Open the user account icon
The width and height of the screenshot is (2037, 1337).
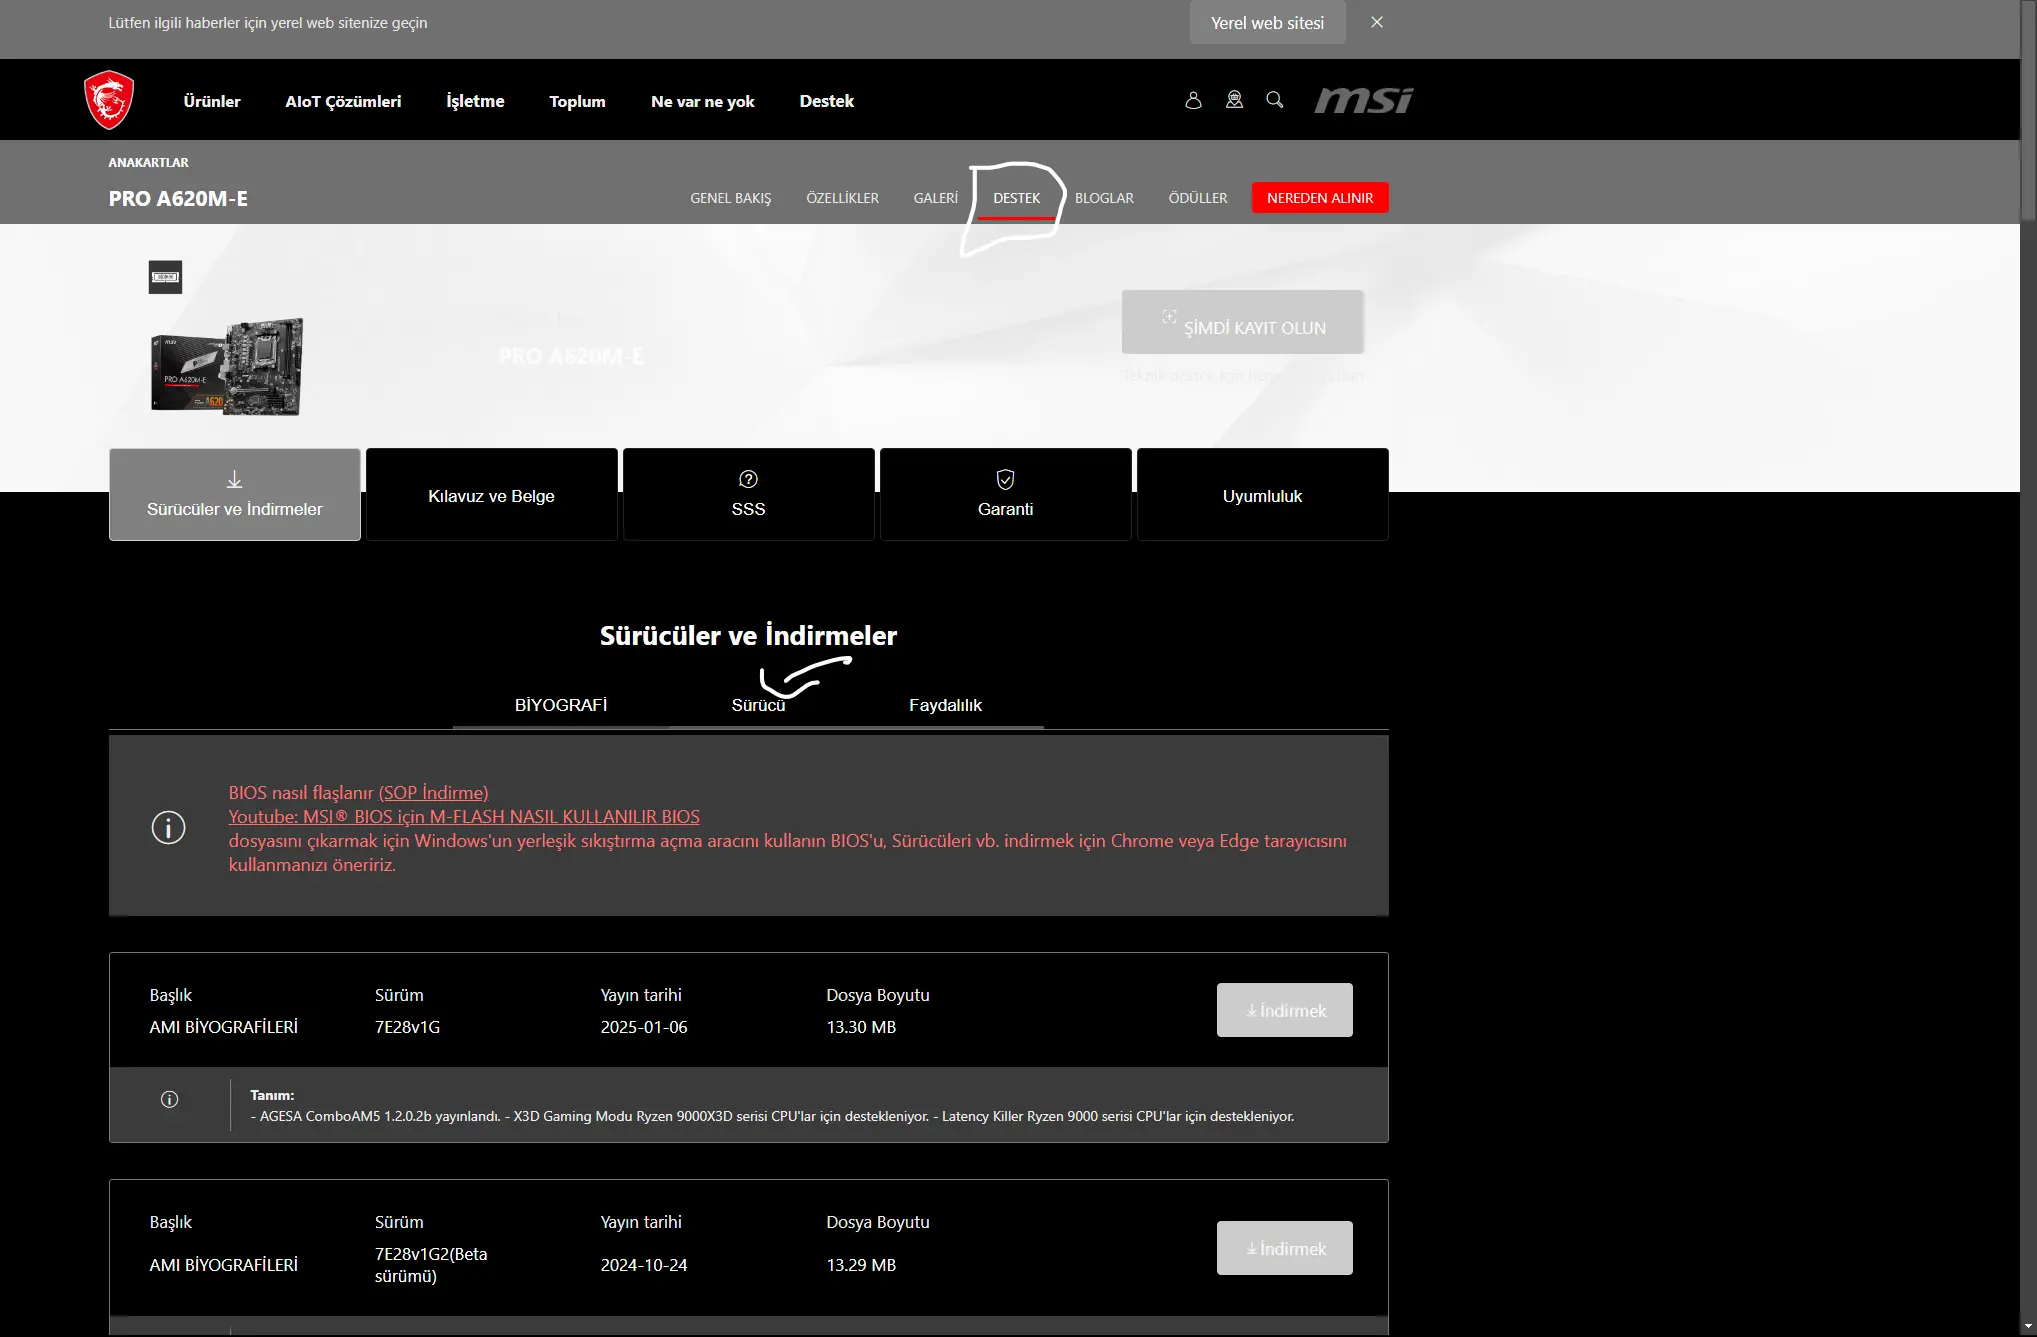[x=1193, y=100]
